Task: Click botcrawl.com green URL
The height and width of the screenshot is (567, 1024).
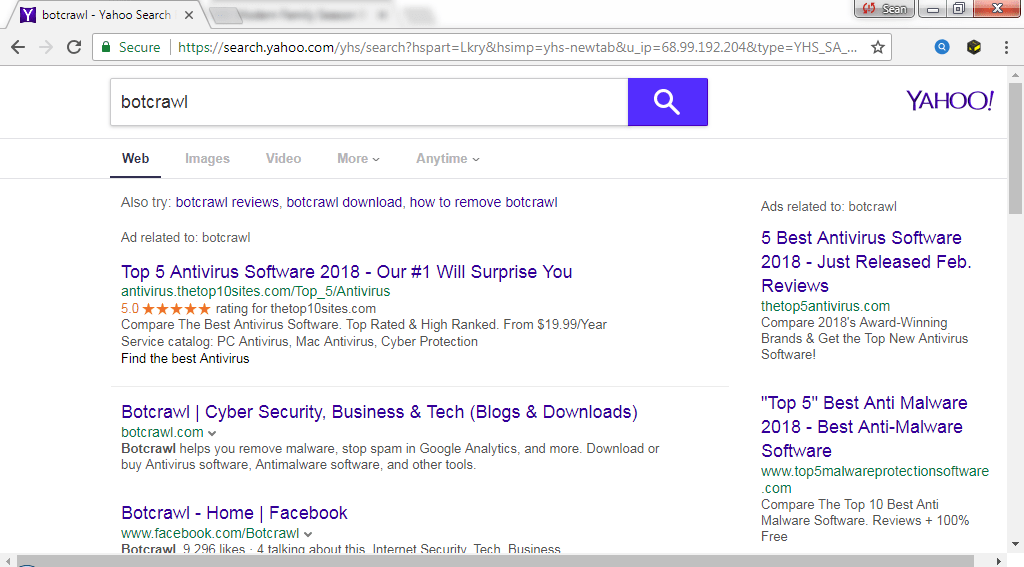Action: point(163,432)
